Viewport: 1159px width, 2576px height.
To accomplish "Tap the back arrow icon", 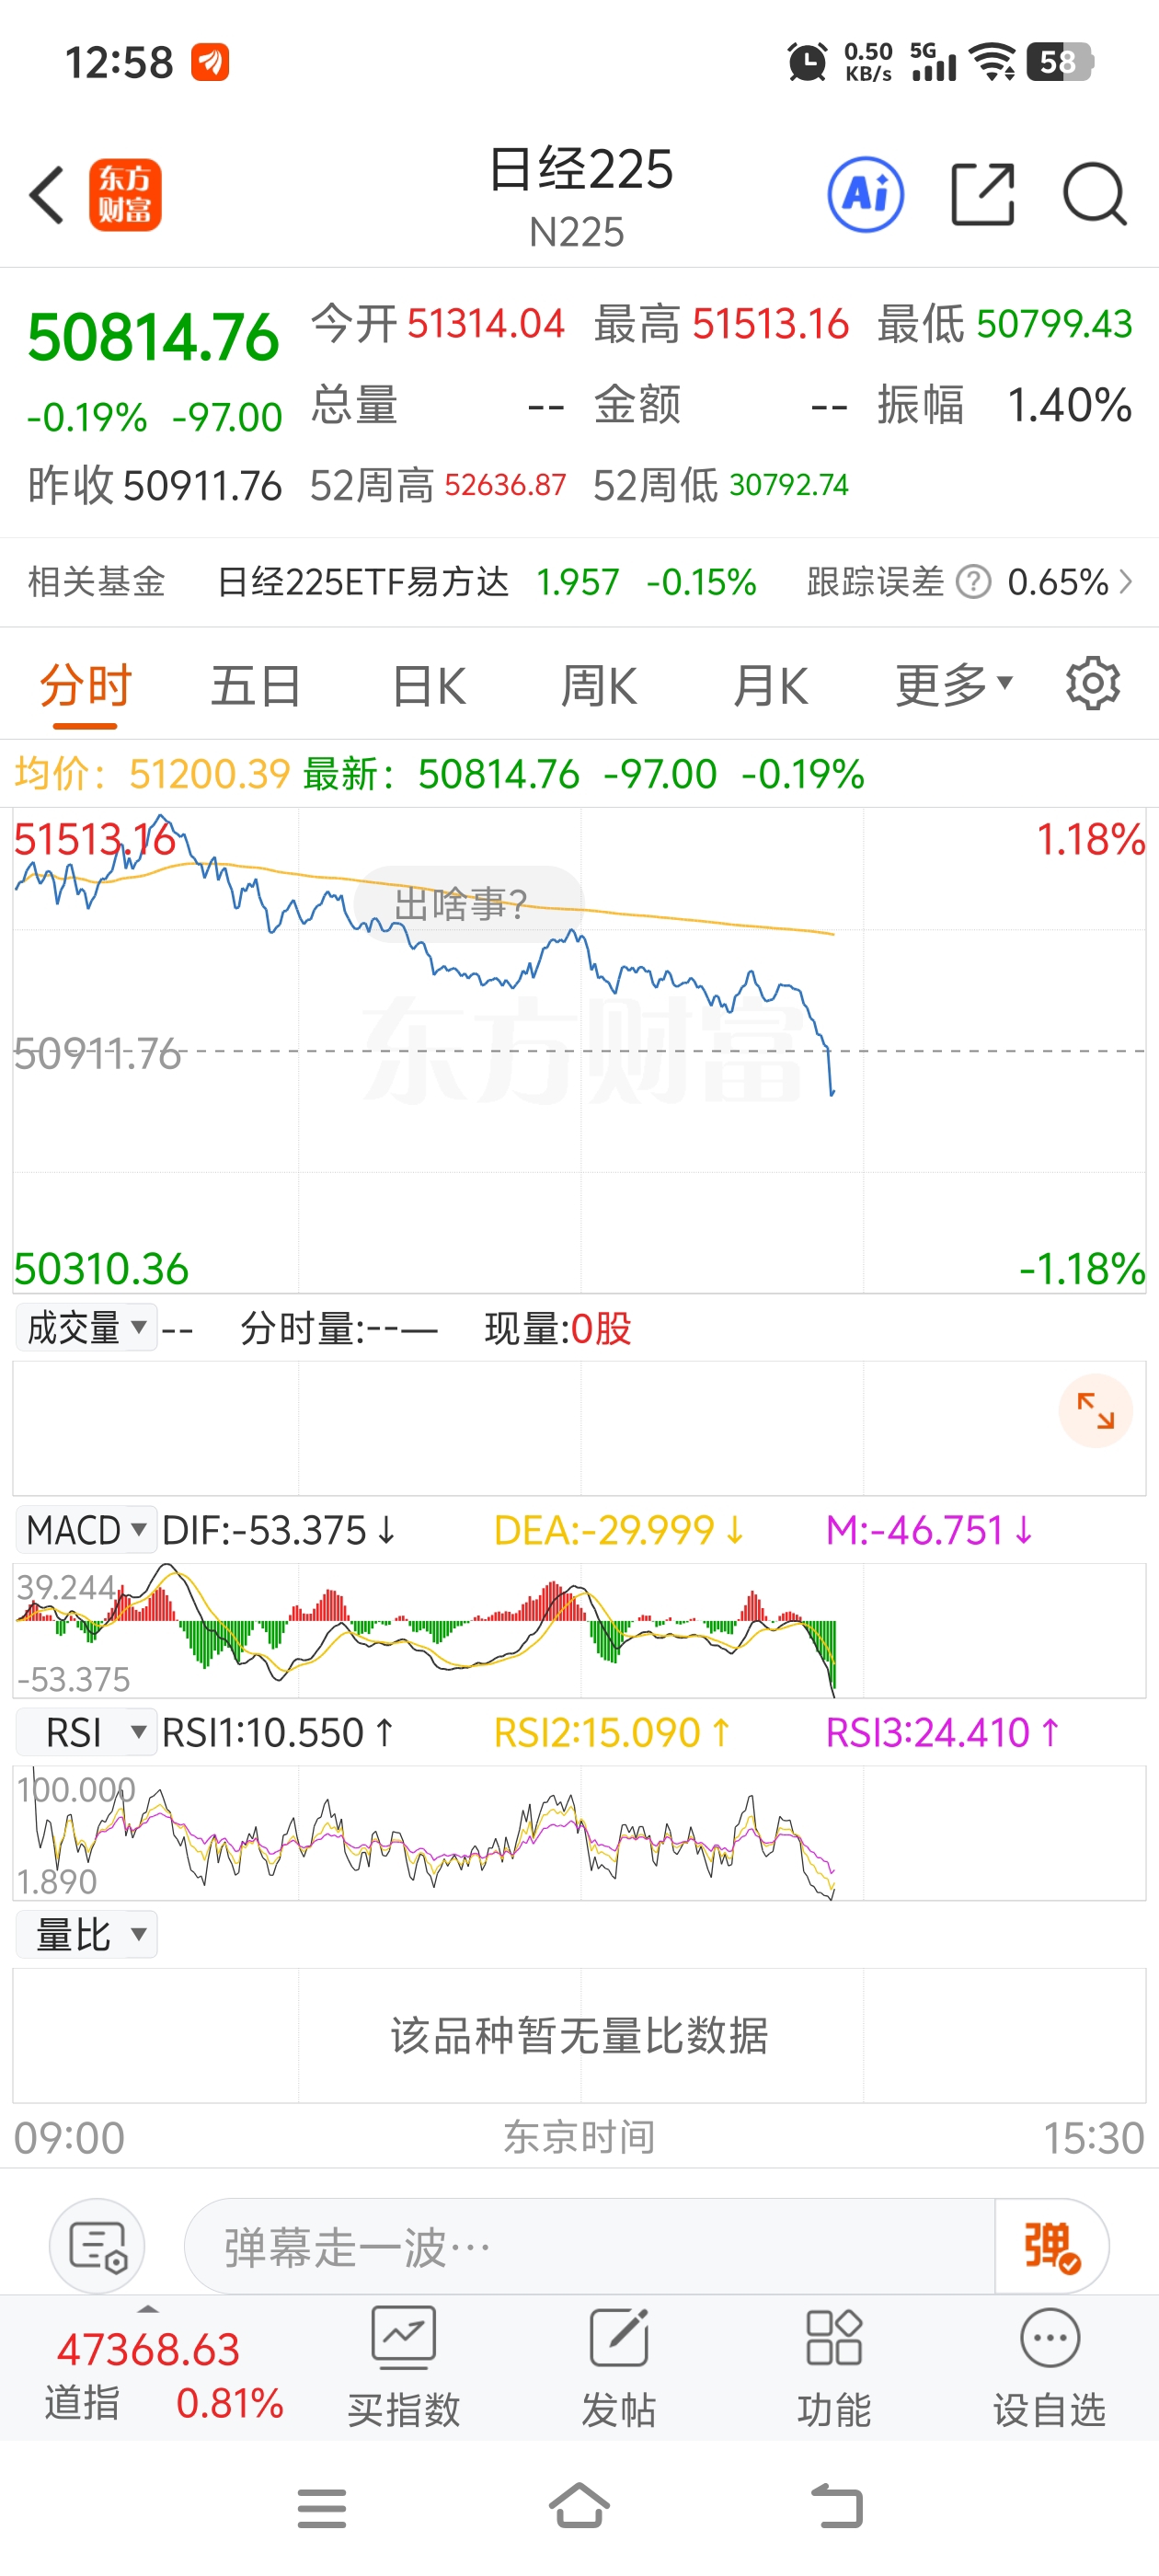I will coord(47,195).
